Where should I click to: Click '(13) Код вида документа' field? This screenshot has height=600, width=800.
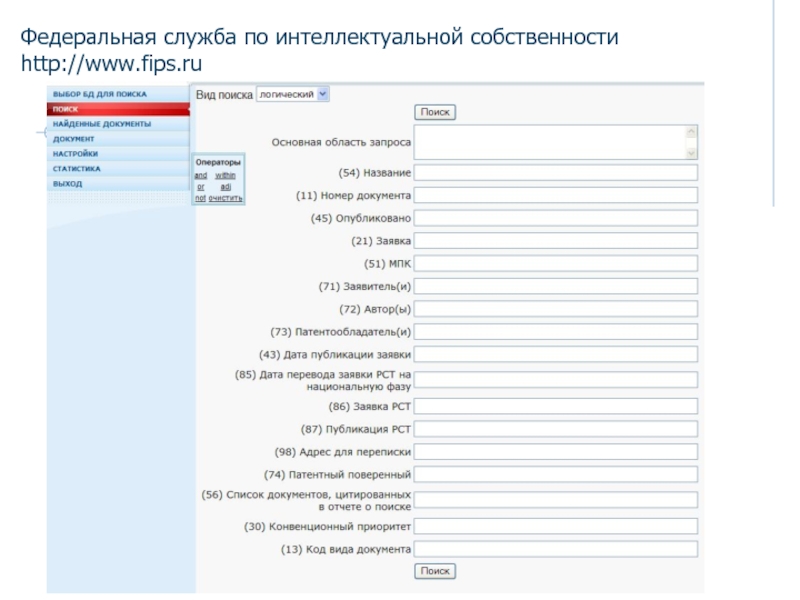click(x=556, y=549)
